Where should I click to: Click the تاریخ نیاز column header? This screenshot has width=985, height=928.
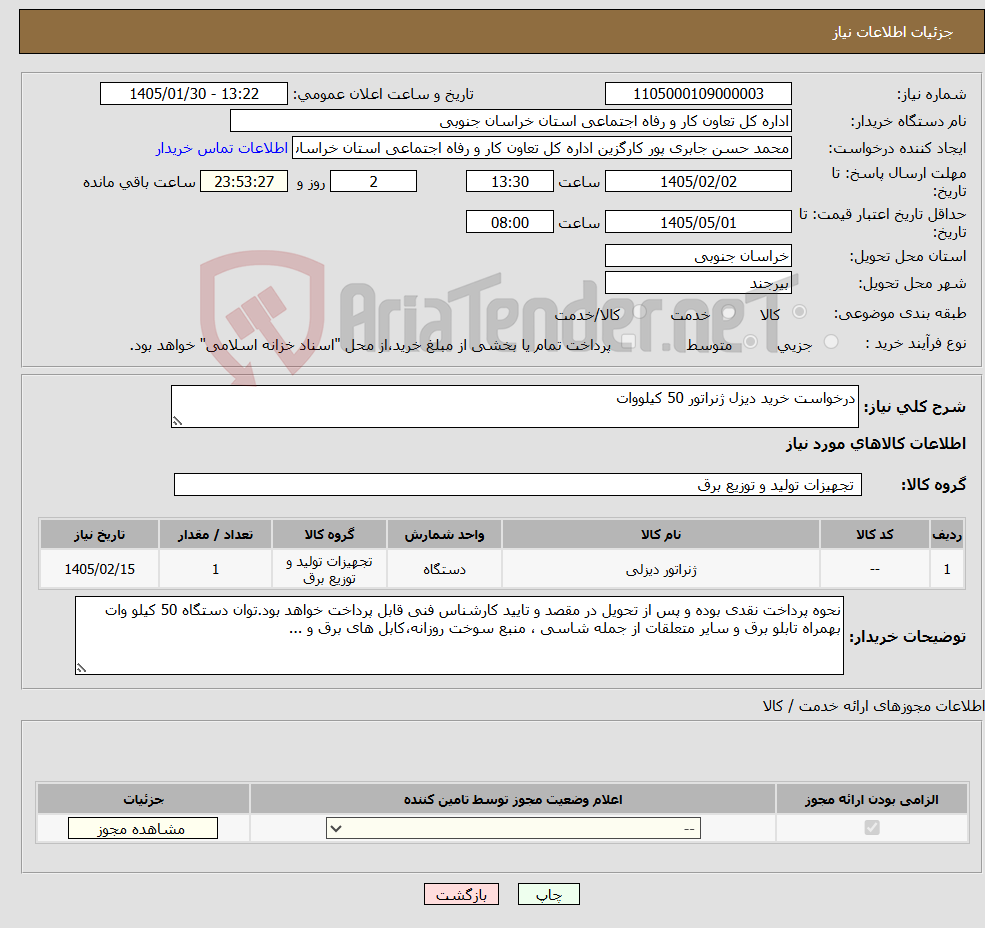pyautogui.click(x=99, y=534)
